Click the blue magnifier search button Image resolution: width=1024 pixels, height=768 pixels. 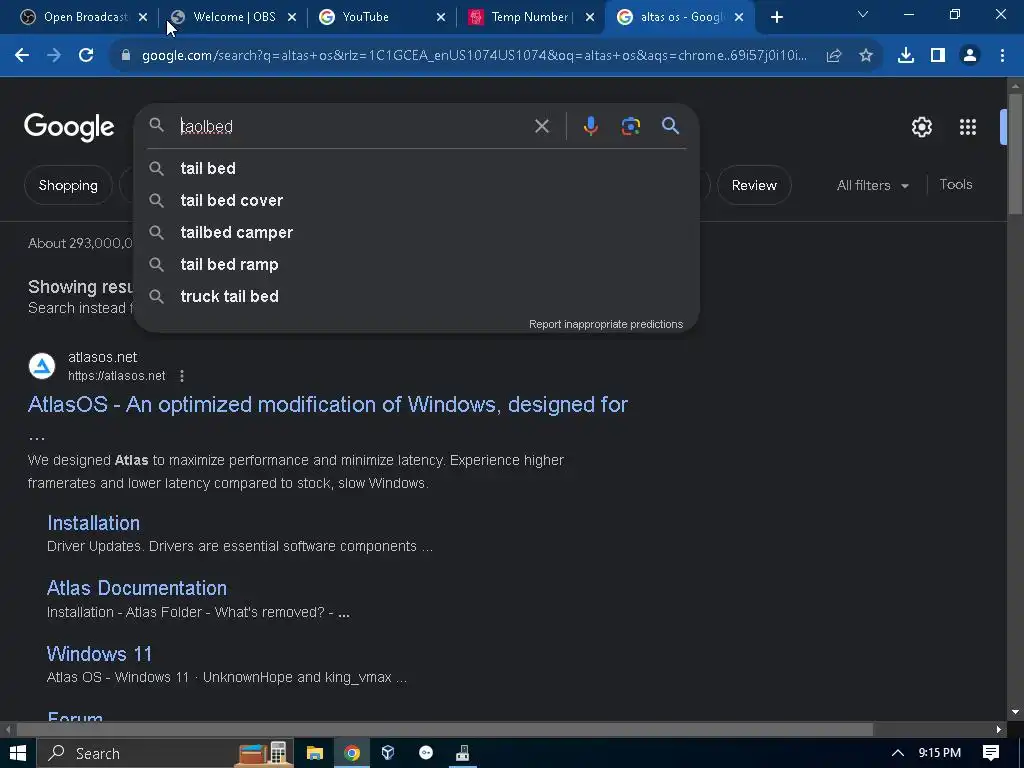[x=671, y=126]
